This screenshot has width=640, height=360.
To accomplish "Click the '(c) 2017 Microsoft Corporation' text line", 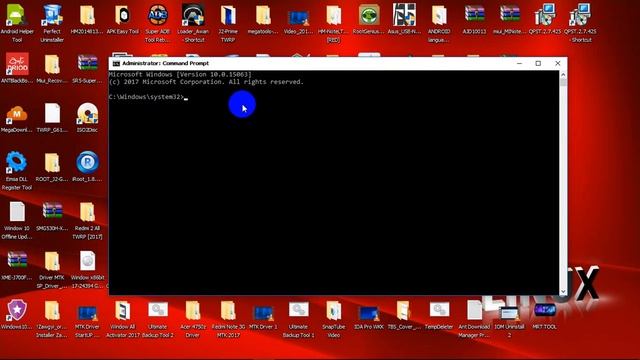I will 206,82.
